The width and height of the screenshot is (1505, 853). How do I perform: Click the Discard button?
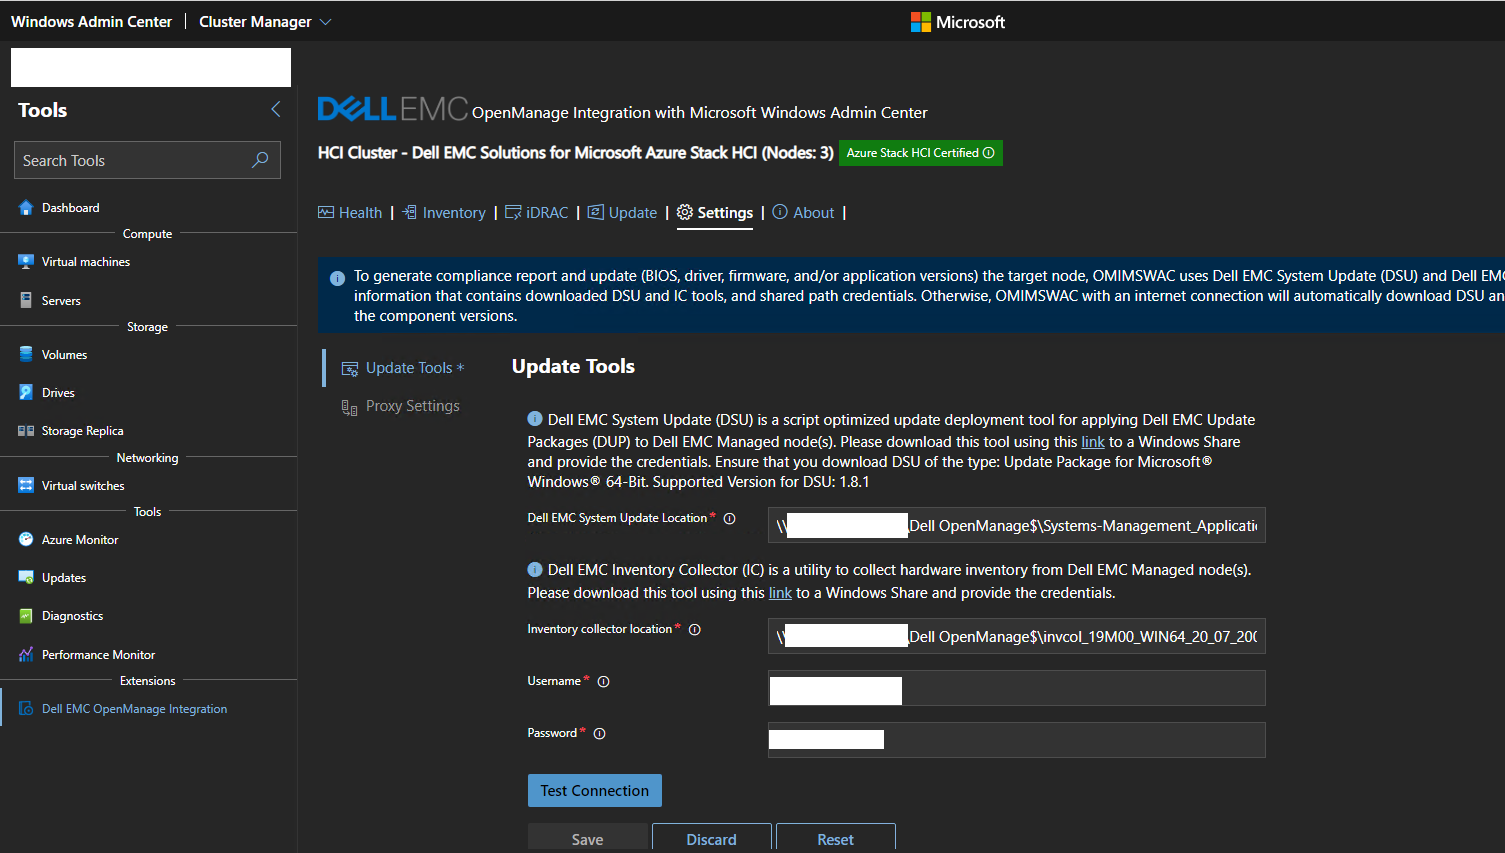(712, 838)
